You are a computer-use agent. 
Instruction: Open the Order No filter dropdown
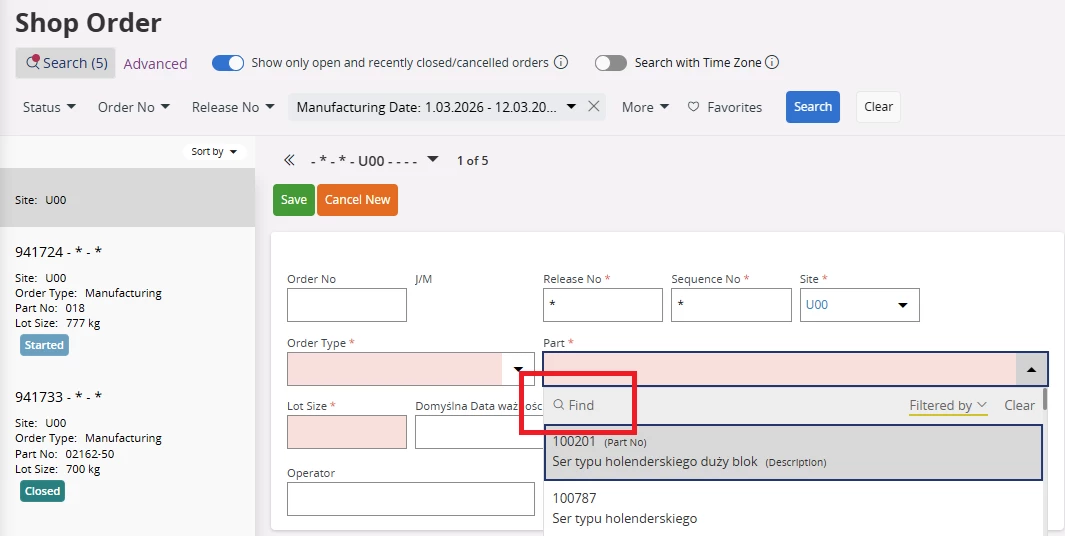(x=134, y=107)
